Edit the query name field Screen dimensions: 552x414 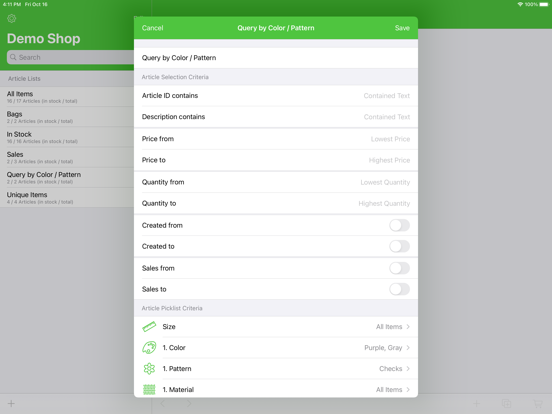pos(276,58)
